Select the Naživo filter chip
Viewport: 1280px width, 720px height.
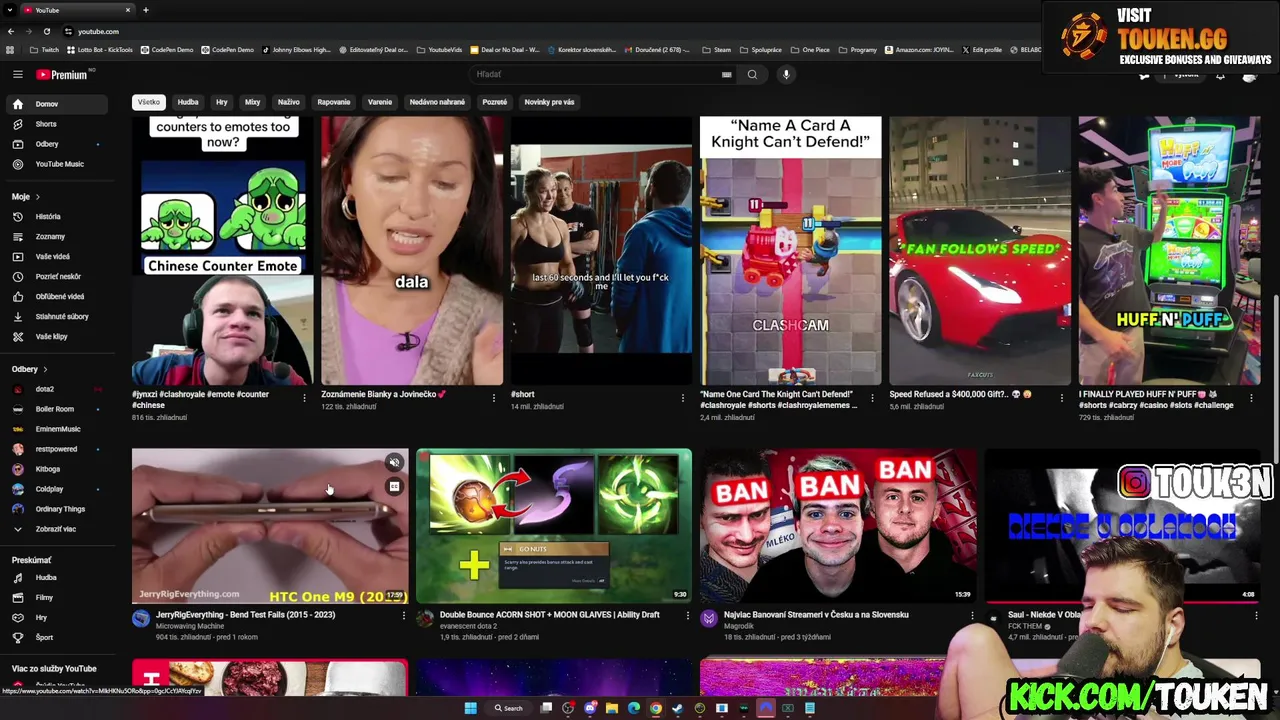pyautogui.click(x=288, y=102)
